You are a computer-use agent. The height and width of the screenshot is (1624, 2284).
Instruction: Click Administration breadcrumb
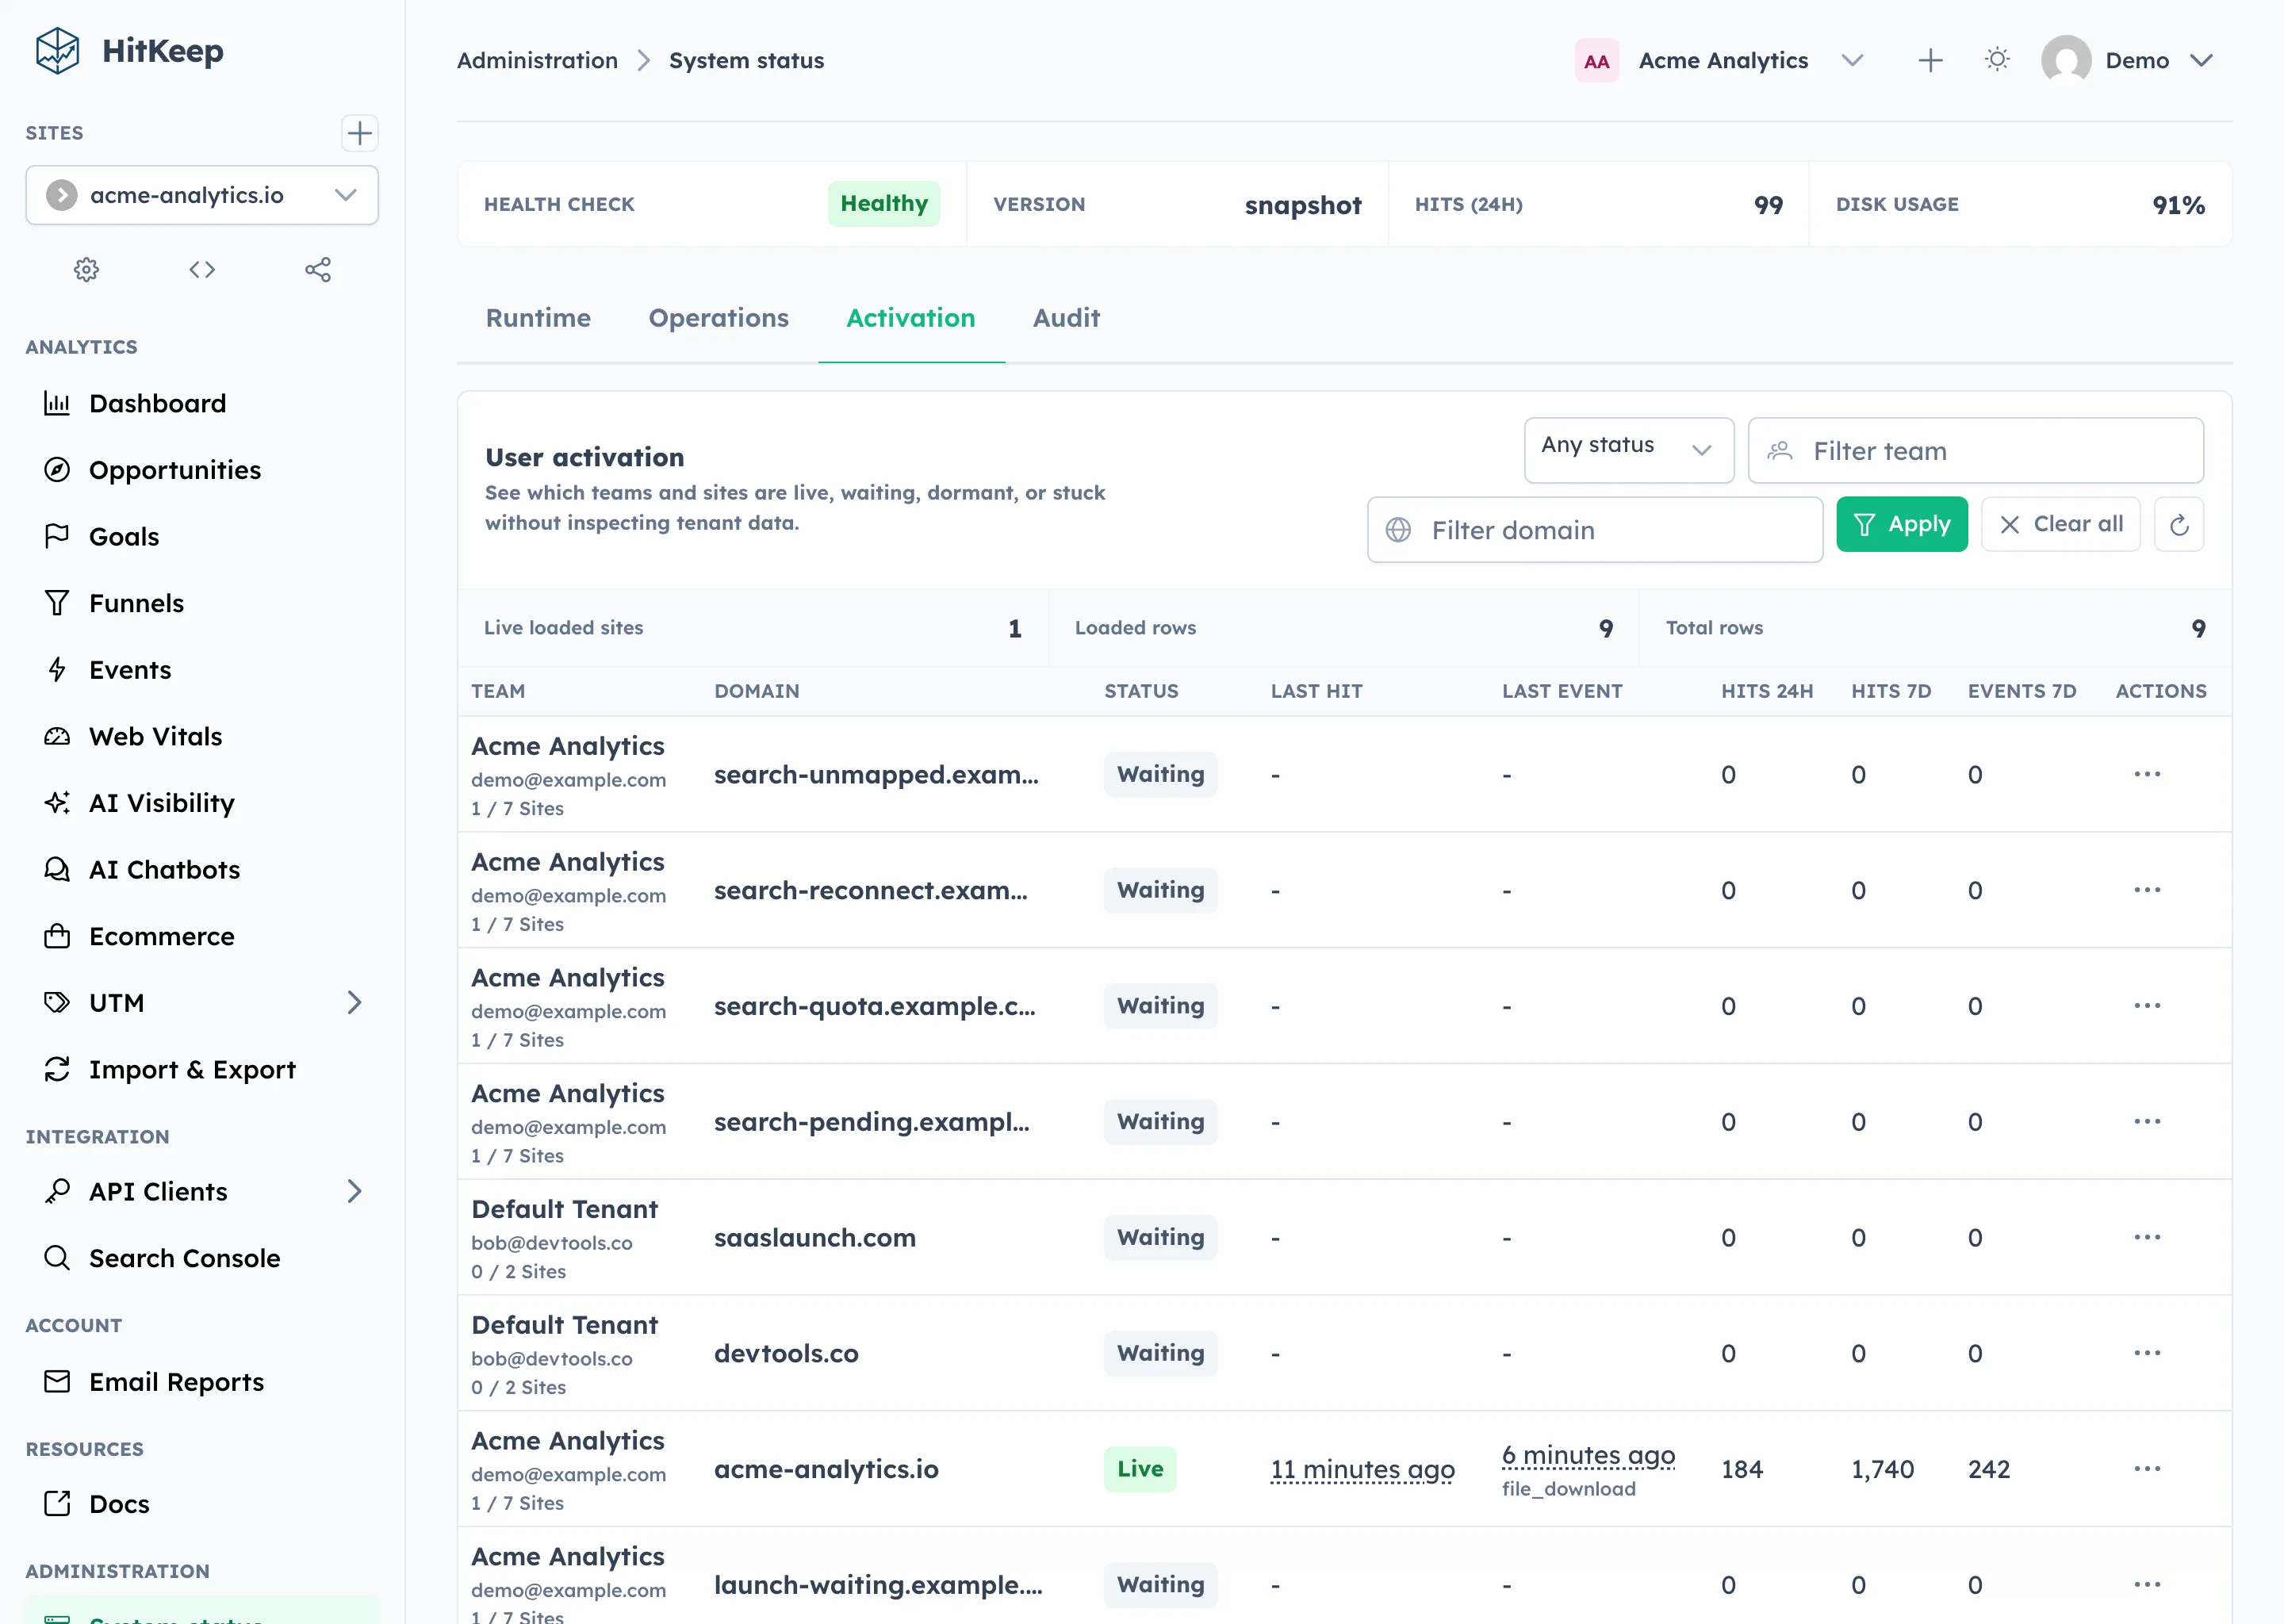tap(537, 61)
